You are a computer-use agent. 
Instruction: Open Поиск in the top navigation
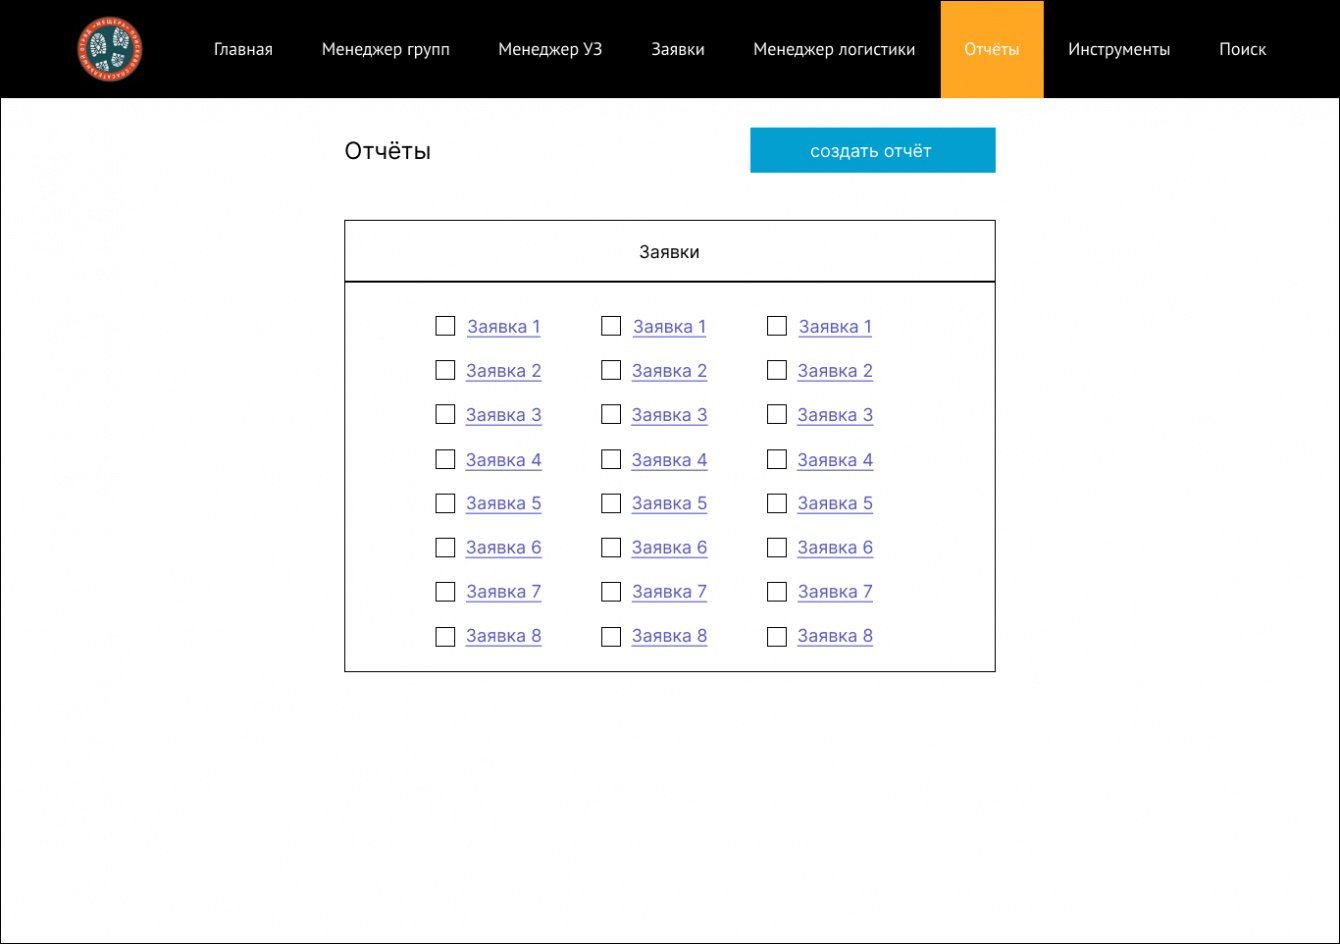1243,49
